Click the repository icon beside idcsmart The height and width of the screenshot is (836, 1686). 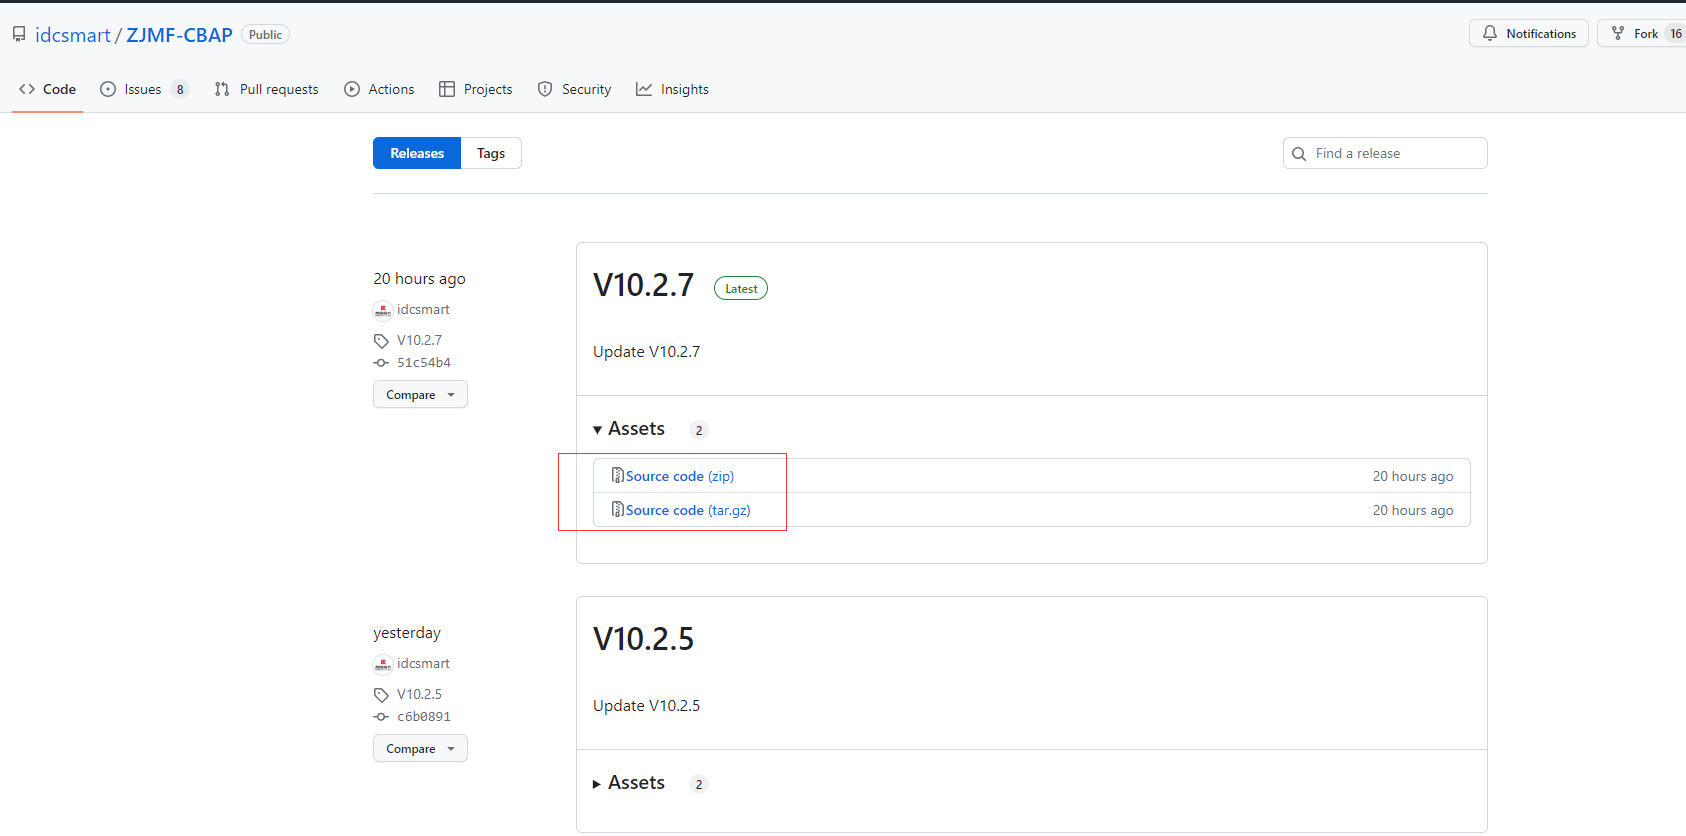19,34
